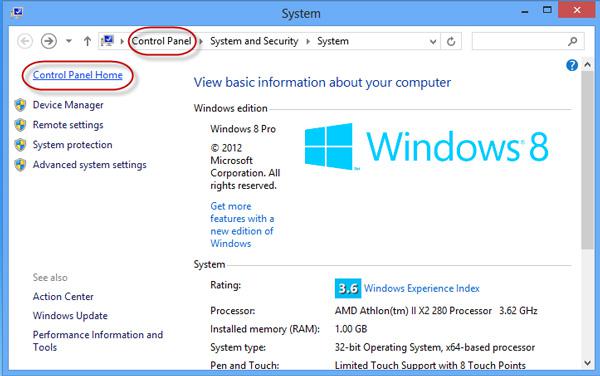Click the AMD Athlon processor value
This screenshot has height=376, width=600.
(x=436, y=311)
